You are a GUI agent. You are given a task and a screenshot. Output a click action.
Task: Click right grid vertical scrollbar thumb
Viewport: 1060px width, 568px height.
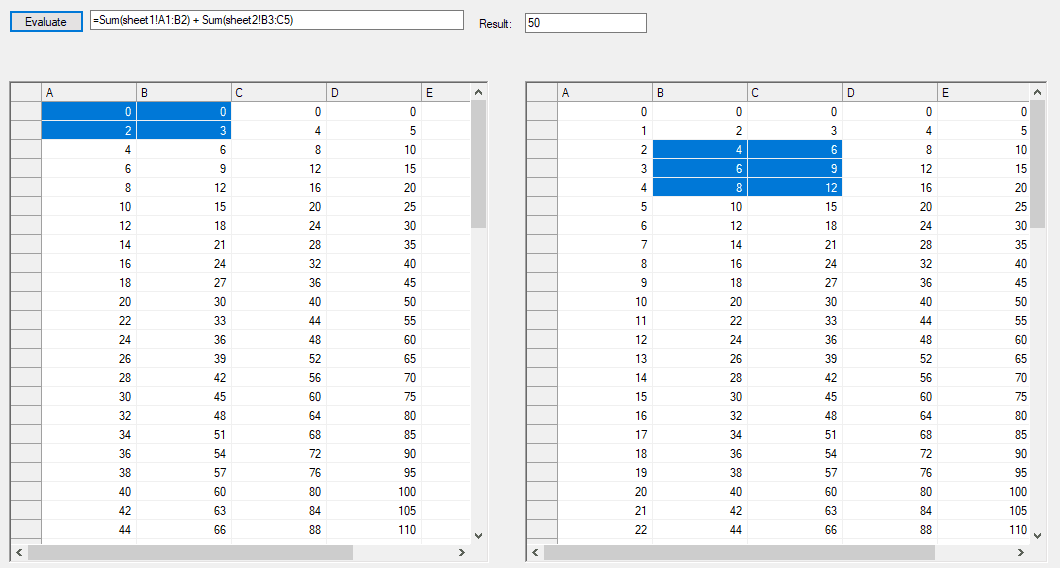[x=1038, y=164]
